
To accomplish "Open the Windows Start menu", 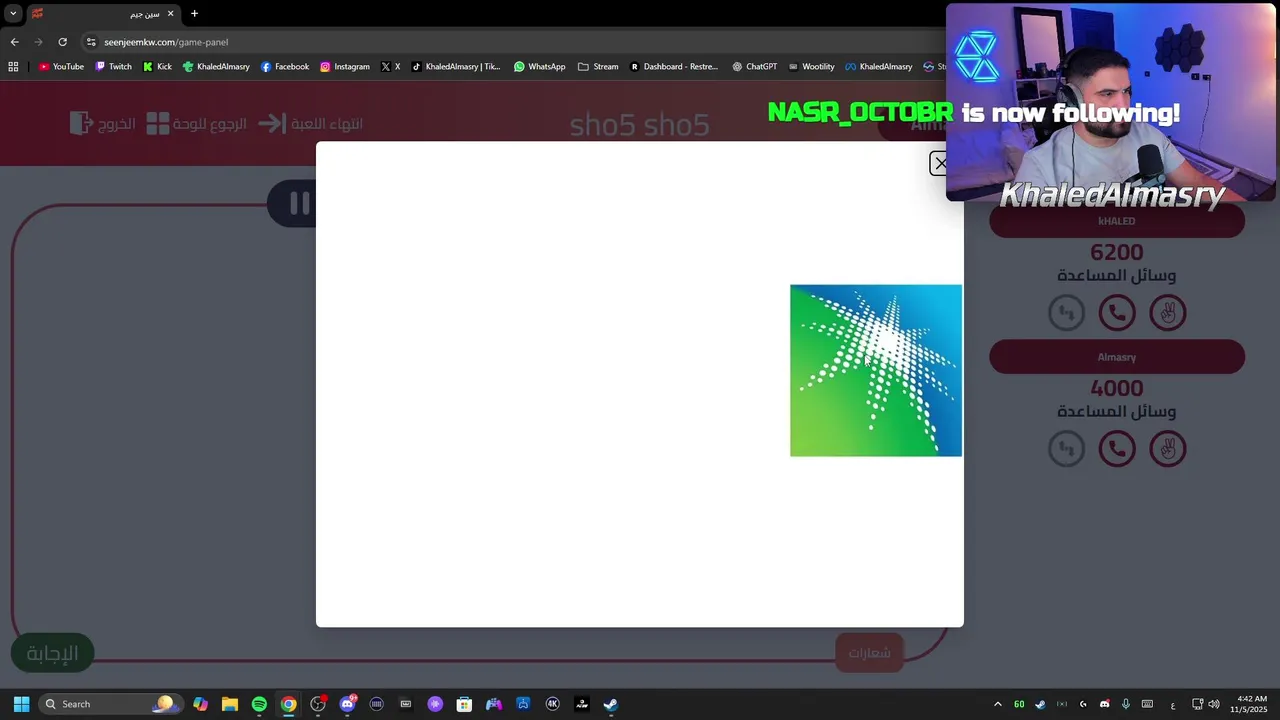I will [21, 704].
